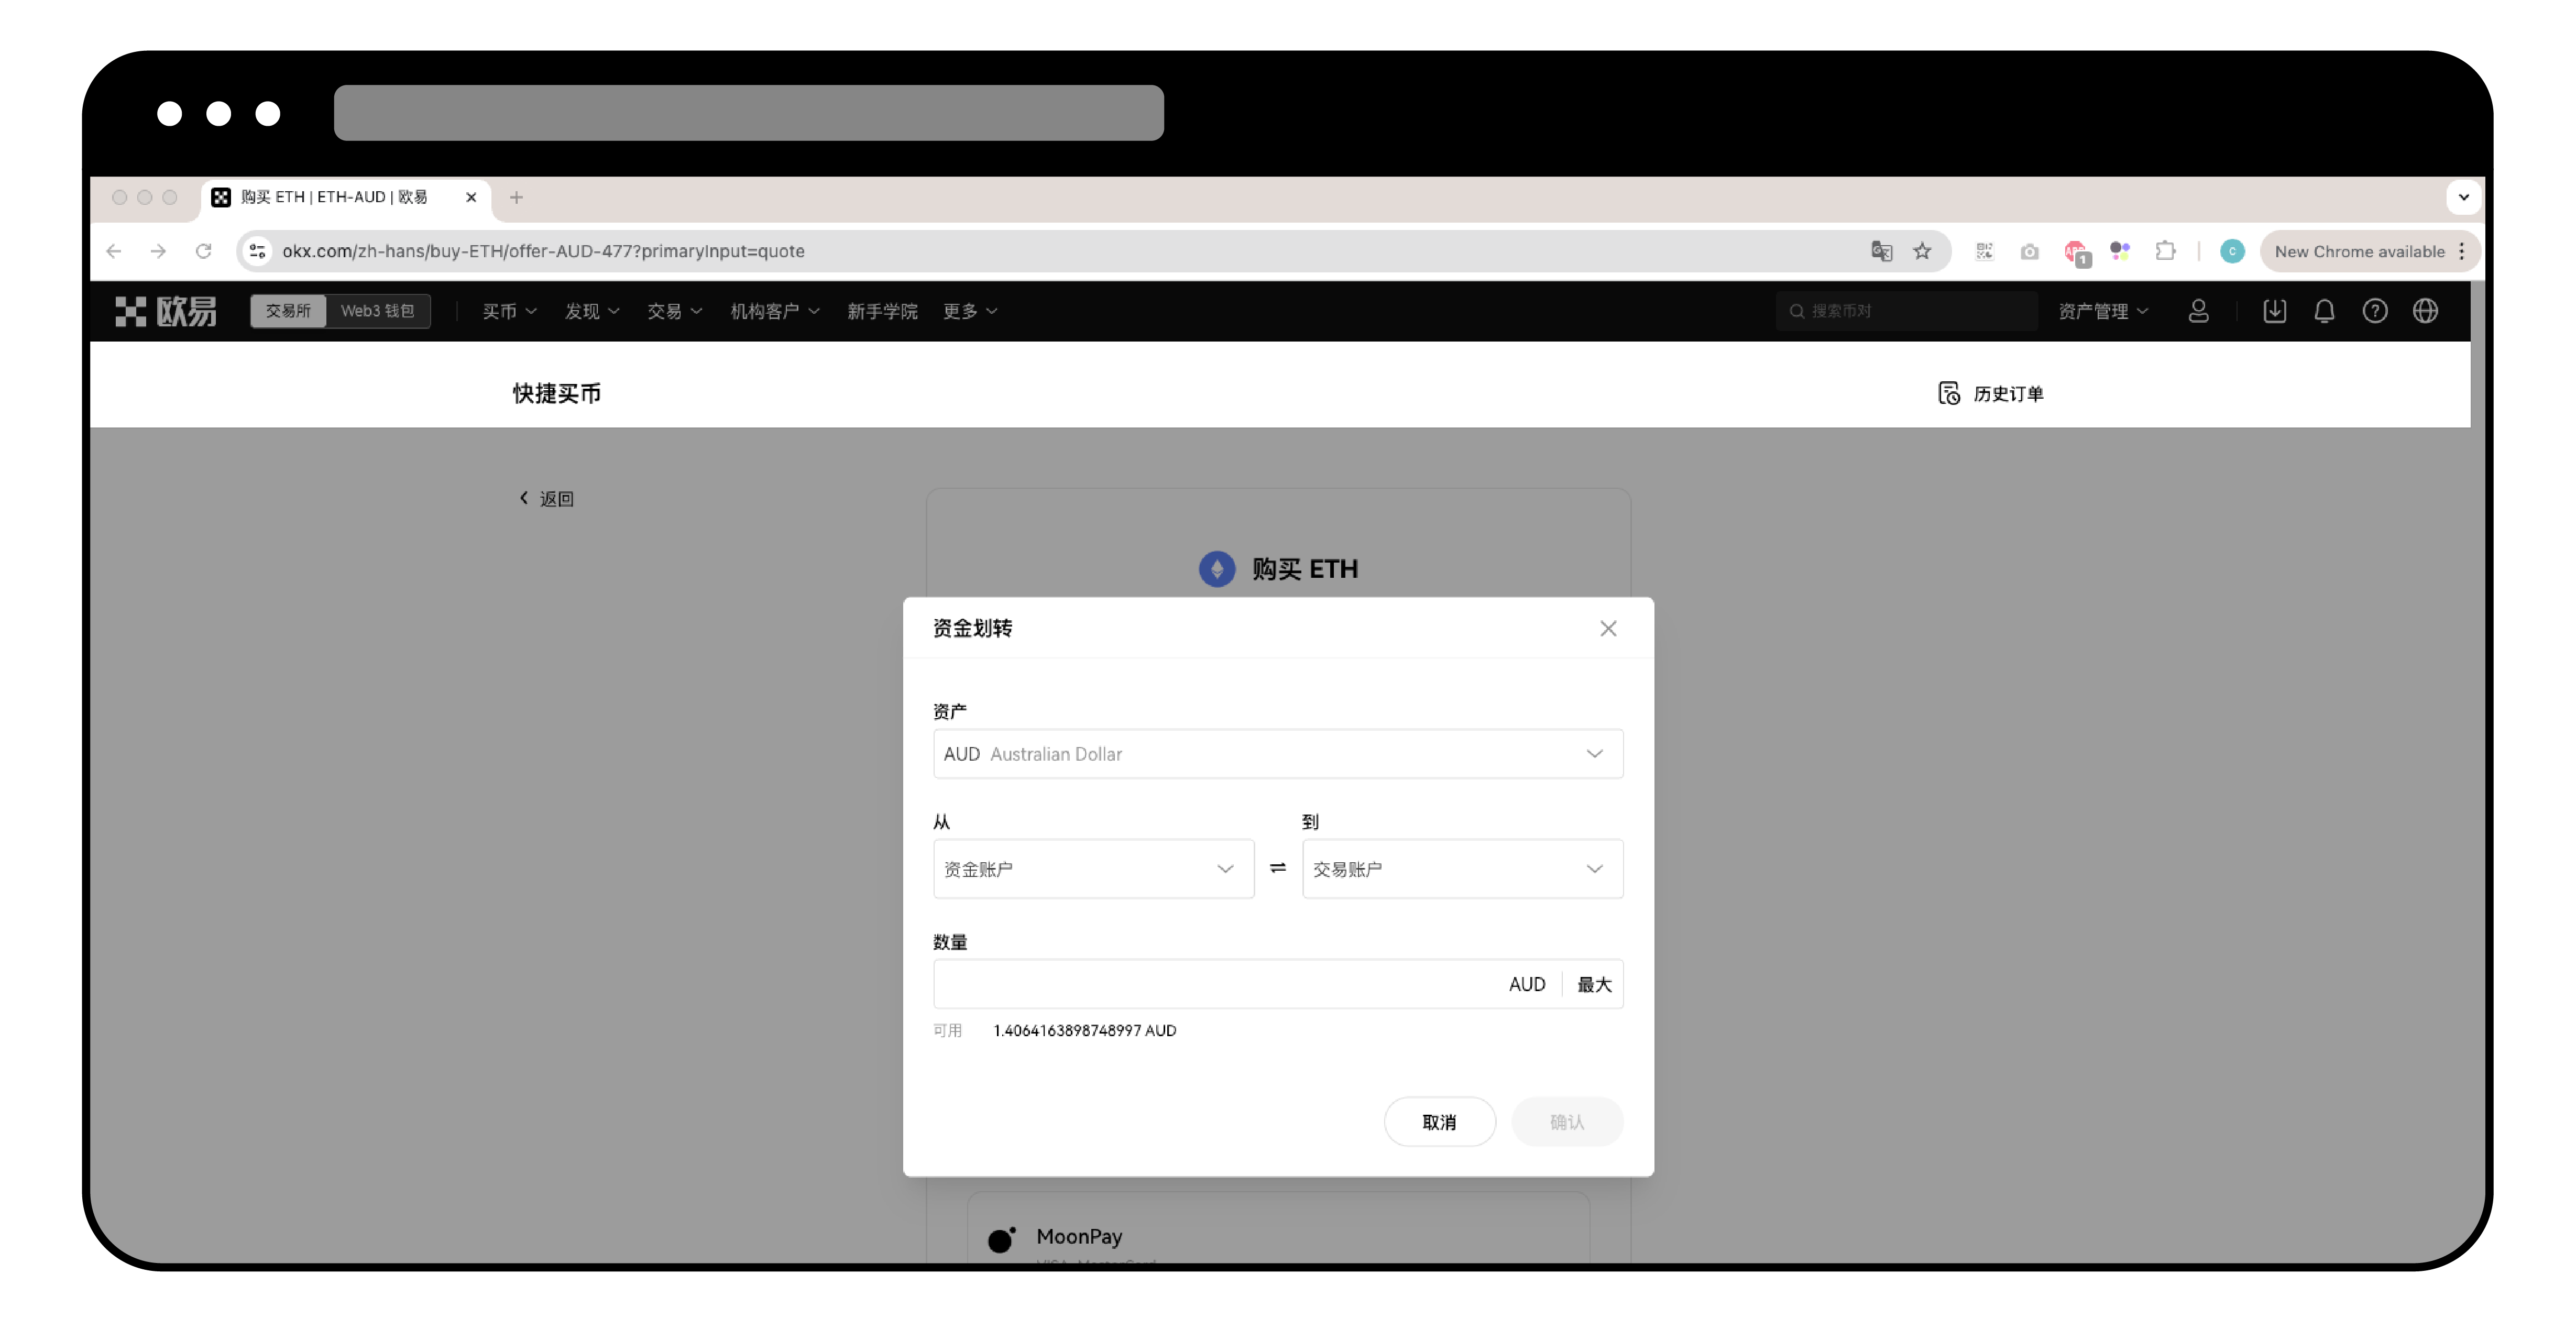Open the notifications bell icon

[x=2324, y=311]
